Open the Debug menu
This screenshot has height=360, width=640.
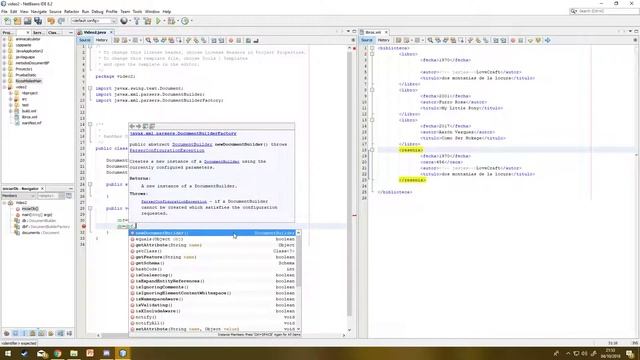[97, 11]
